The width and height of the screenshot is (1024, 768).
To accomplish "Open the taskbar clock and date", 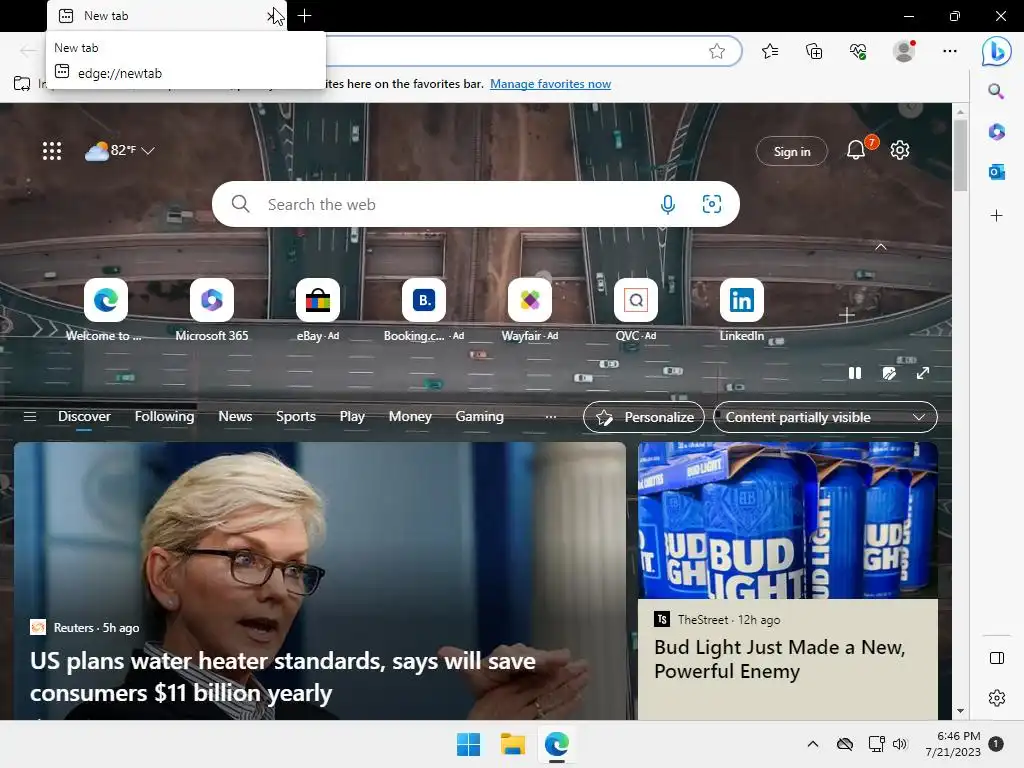I will [x=953, y=744].
